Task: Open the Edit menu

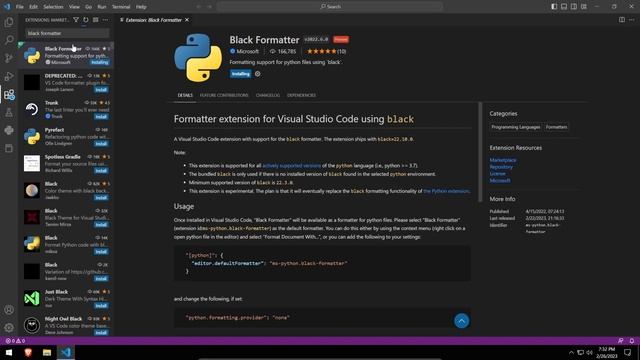Action: [33, 7]
